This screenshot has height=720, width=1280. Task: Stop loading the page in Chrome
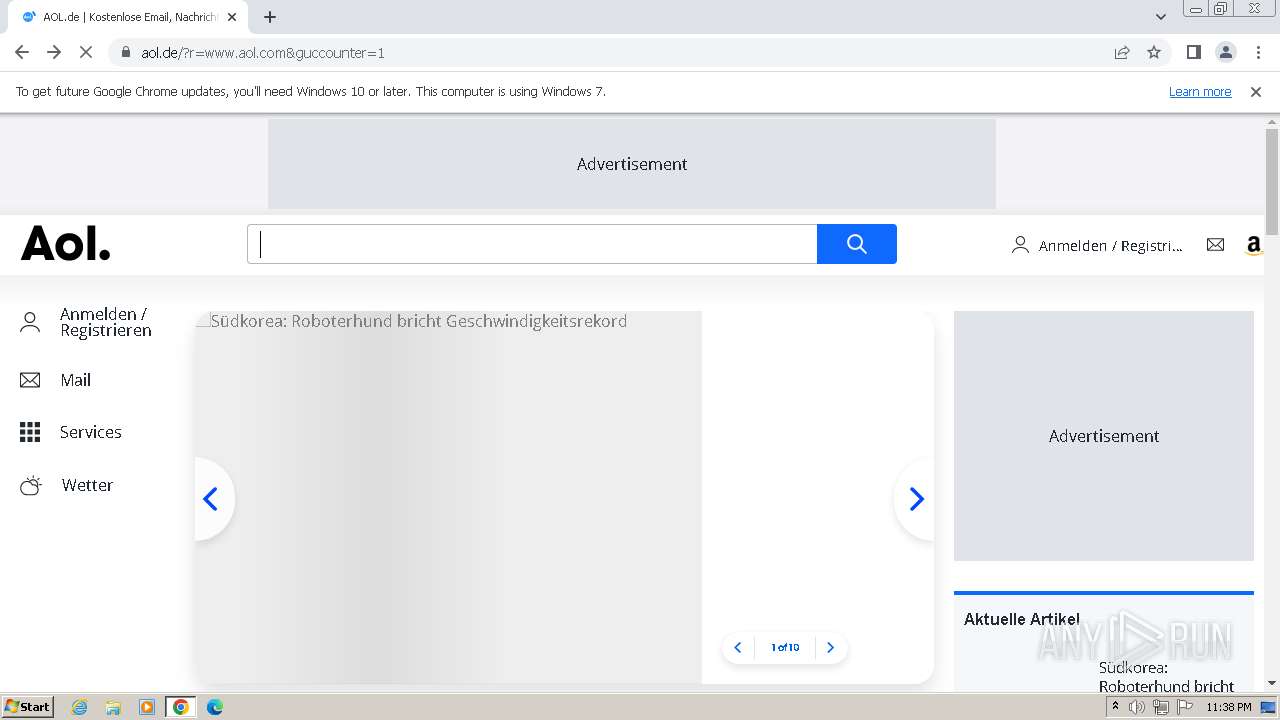tap(86, 52)
